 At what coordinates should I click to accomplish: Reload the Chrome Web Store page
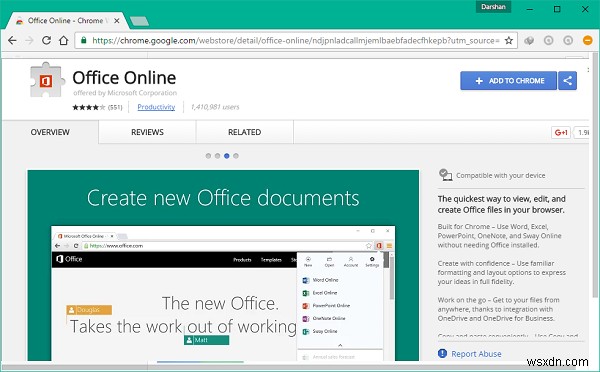[46, 40]
